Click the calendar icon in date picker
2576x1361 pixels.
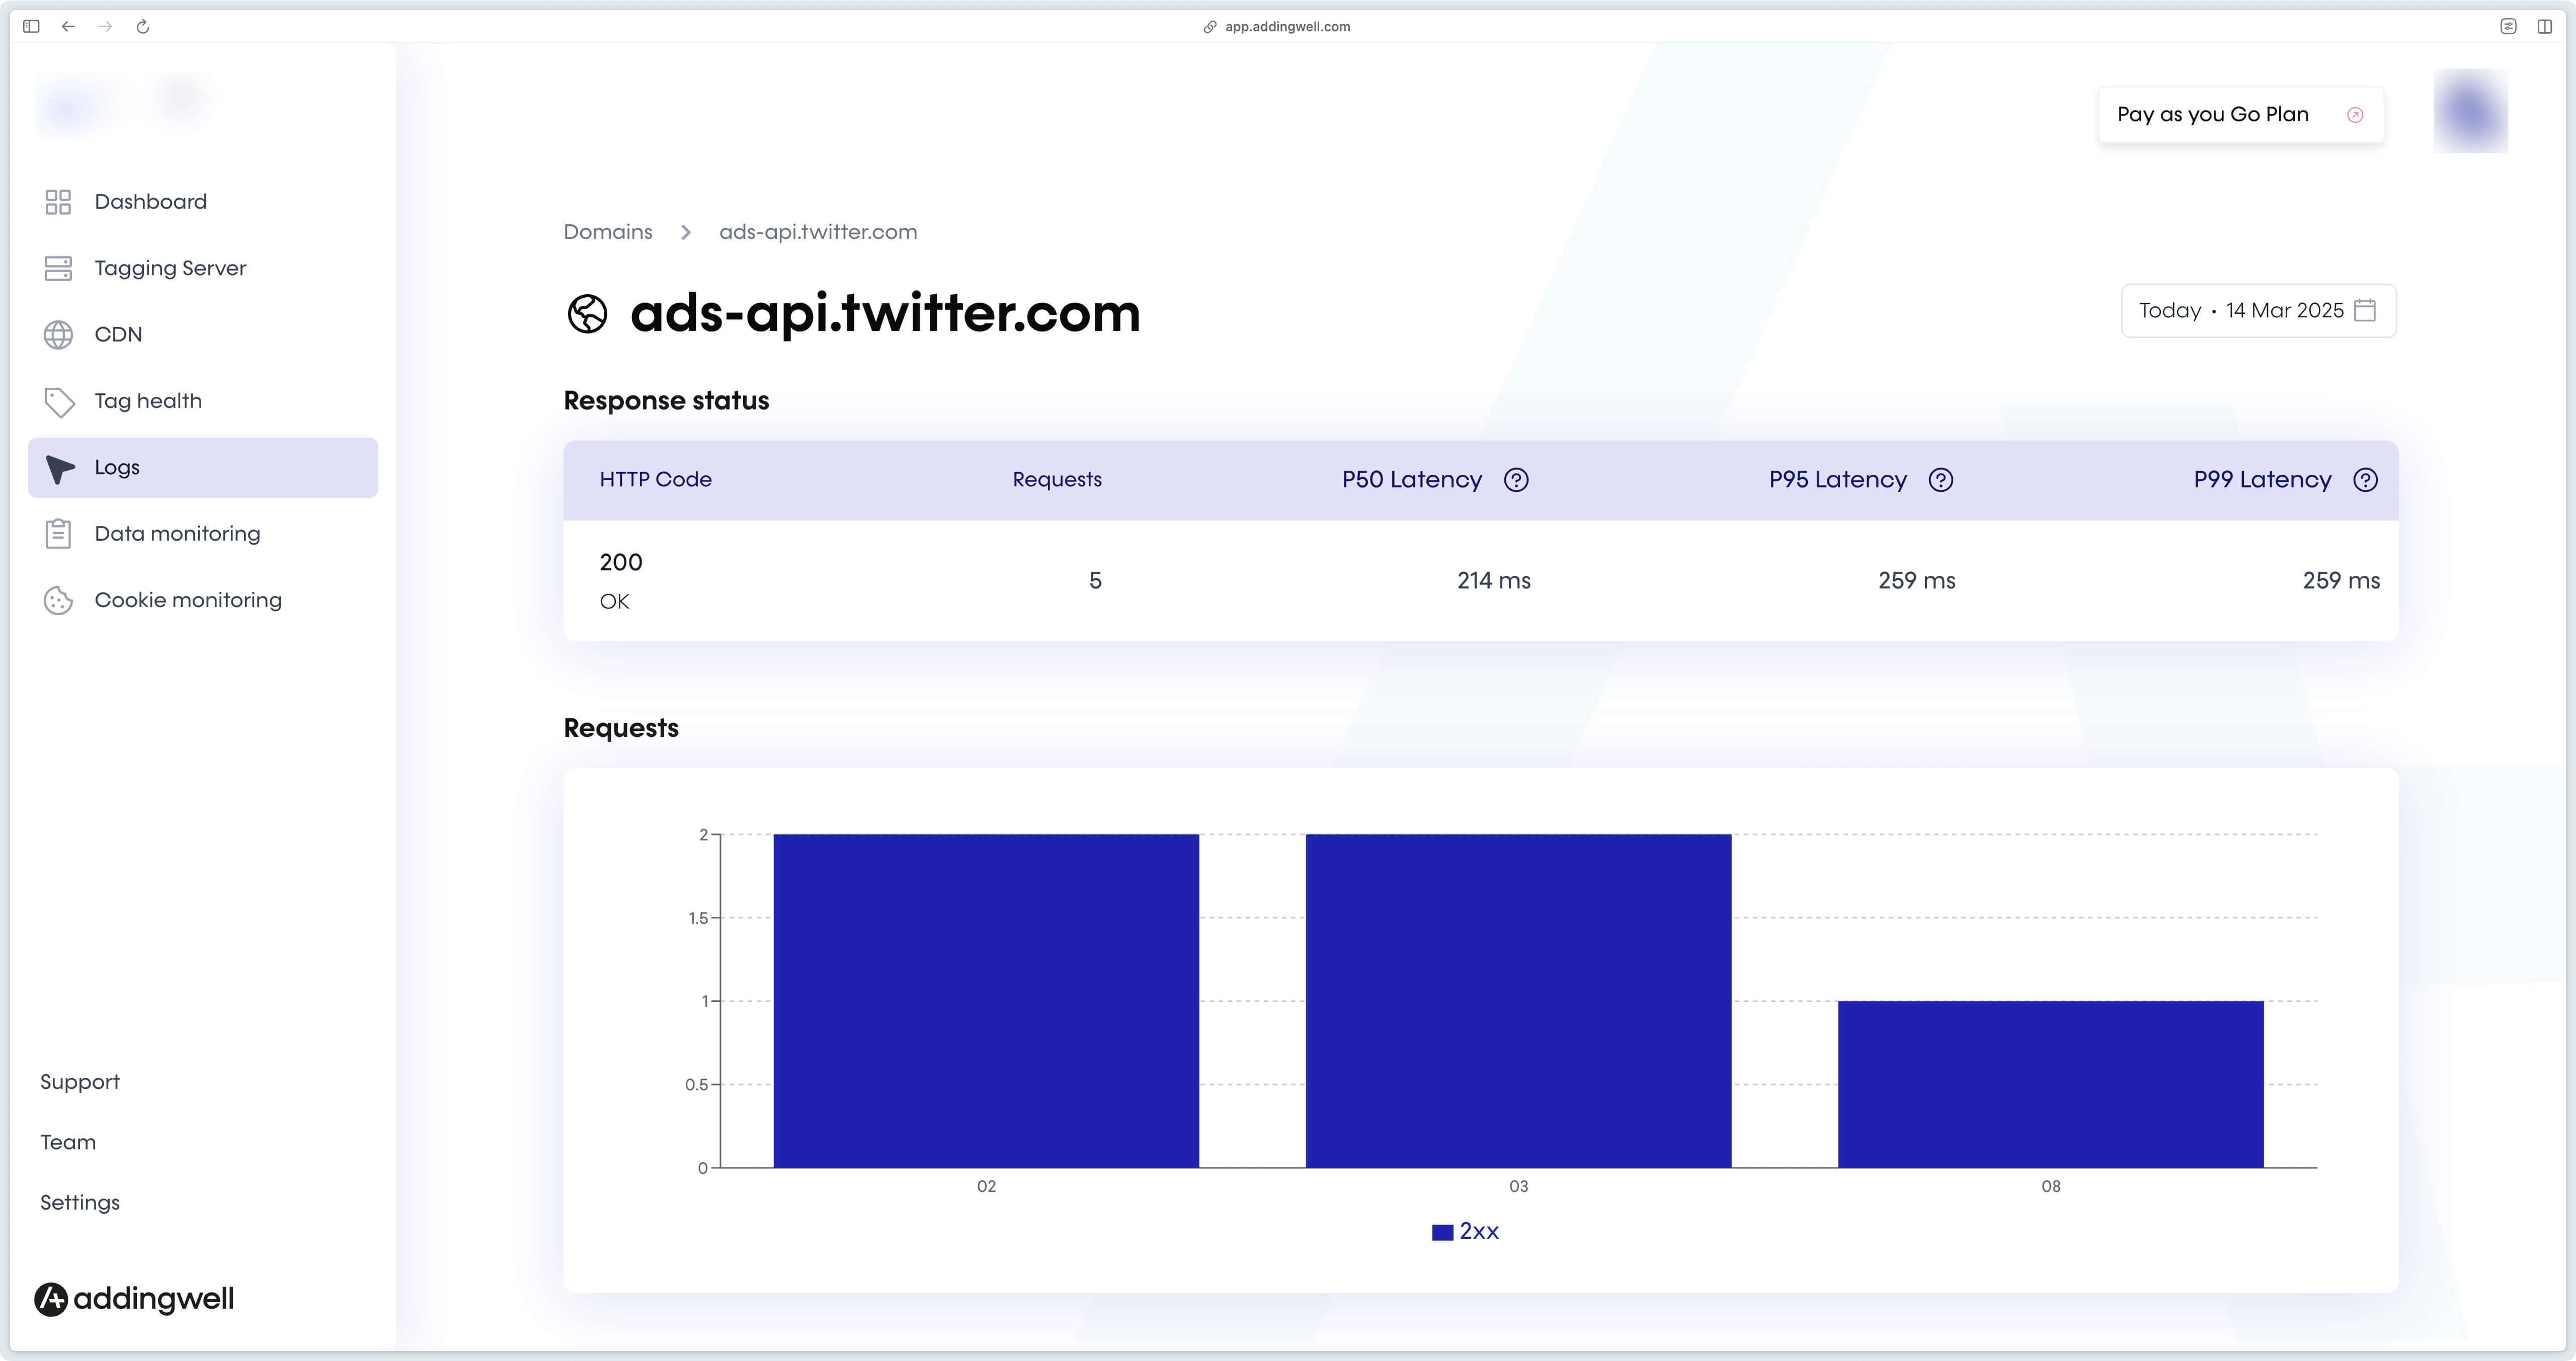pos(2365,310)
